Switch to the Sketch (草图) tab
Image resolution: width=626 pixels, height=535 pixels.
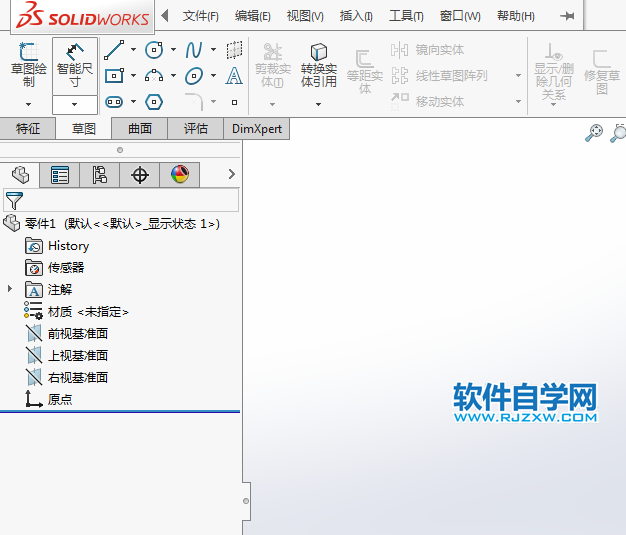coord(83,129)
